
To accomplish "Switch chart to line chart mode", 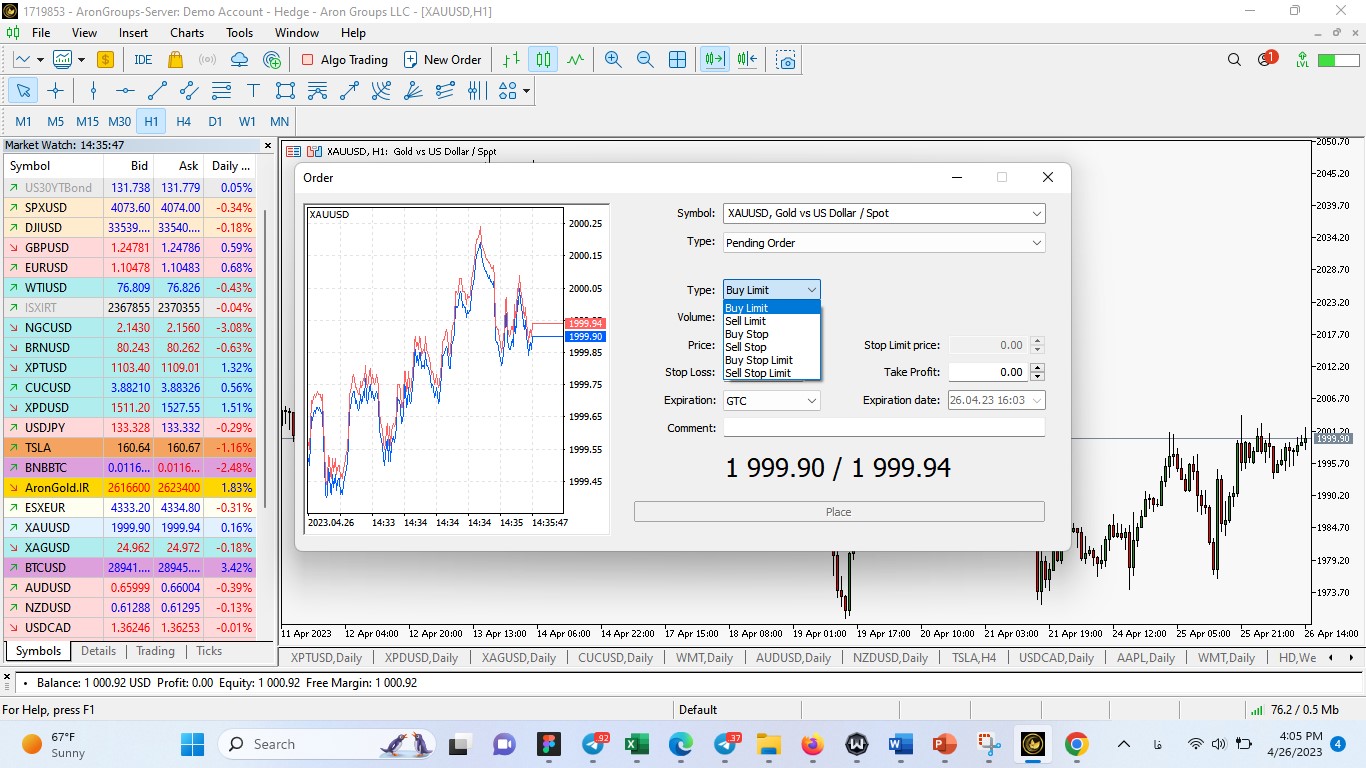I will [575, 60].
